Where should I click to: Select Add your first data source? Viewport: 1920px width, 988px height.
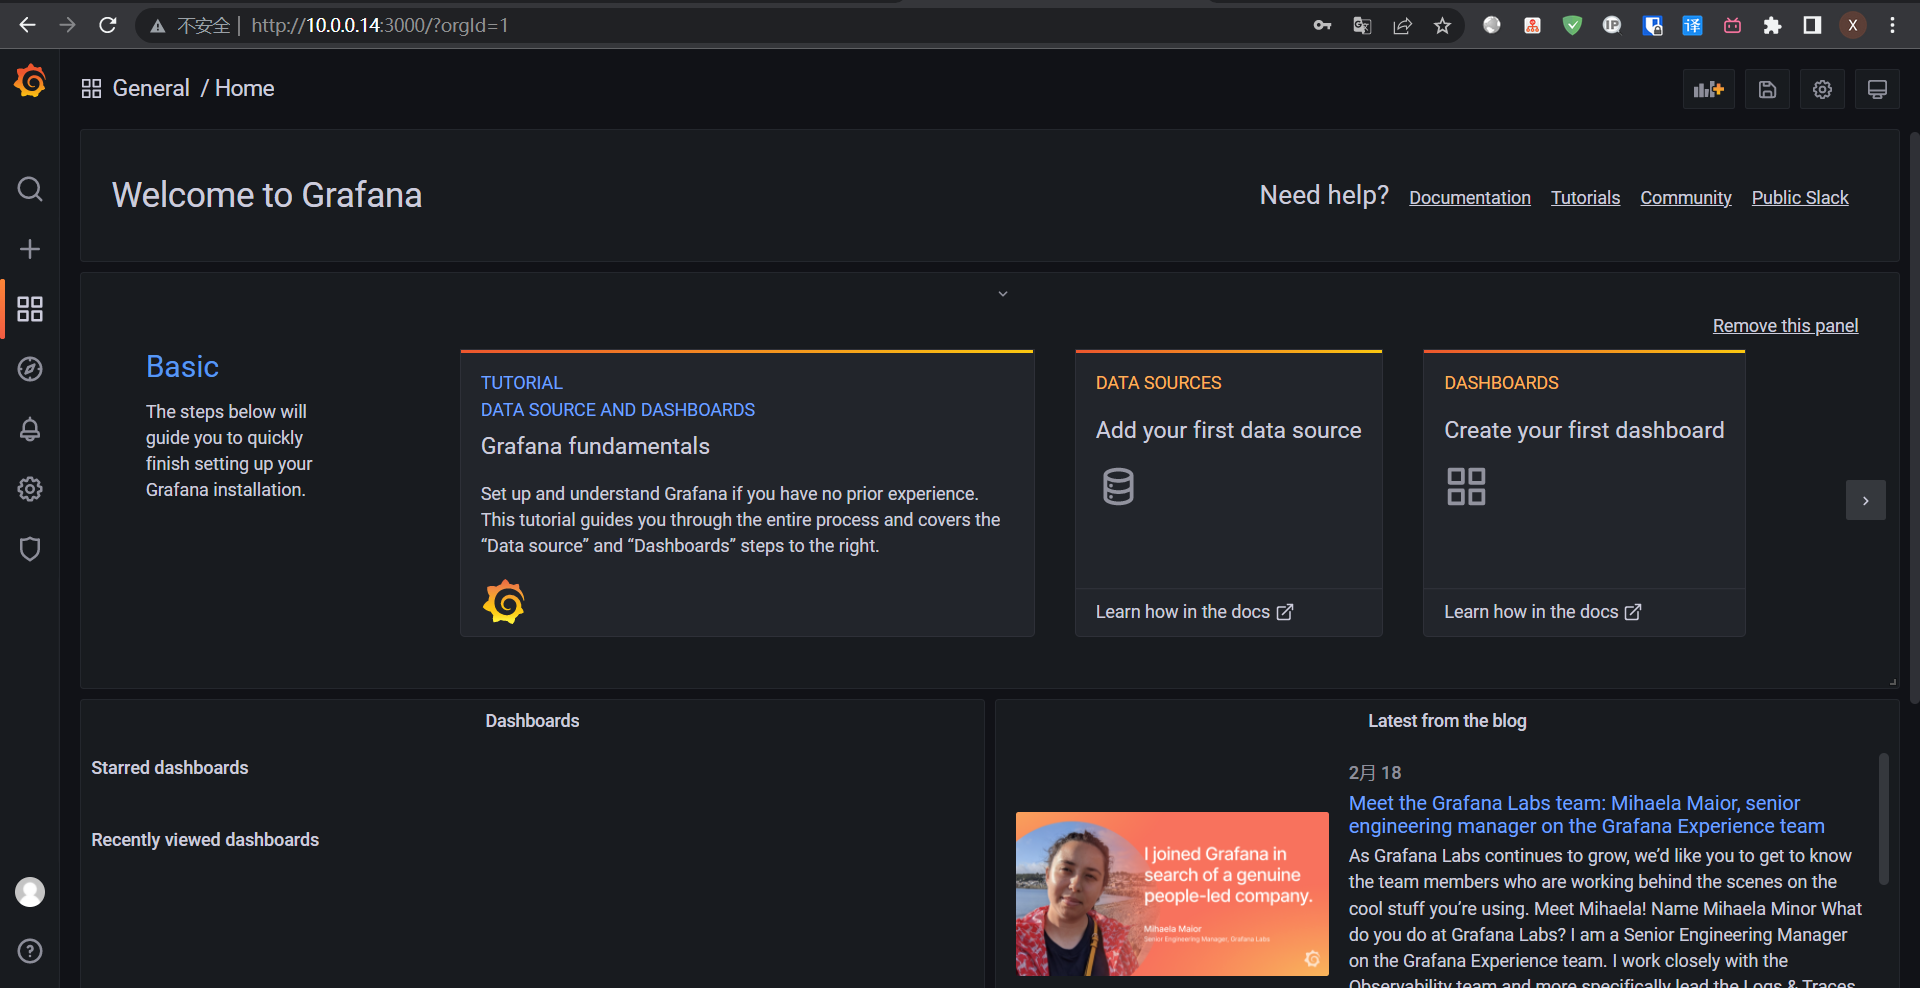[x=1229, y=430]
